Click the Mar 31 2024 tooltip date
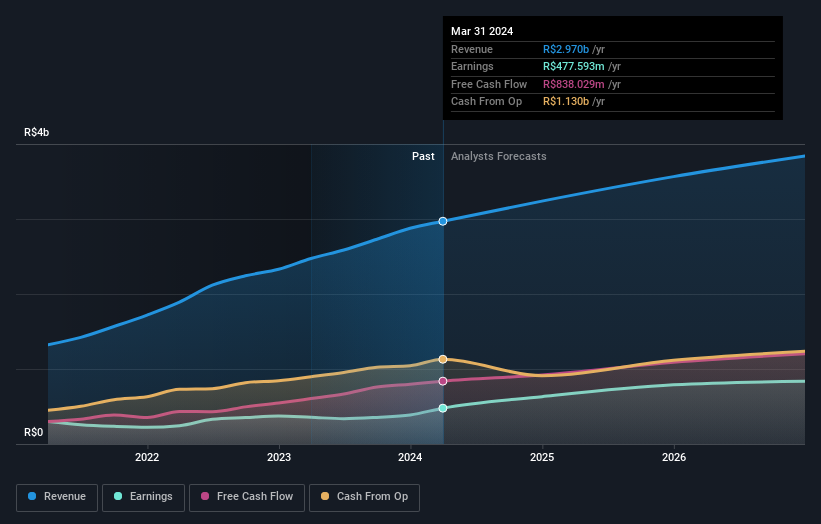Viewport: 821px width, 524px height. 482,31
